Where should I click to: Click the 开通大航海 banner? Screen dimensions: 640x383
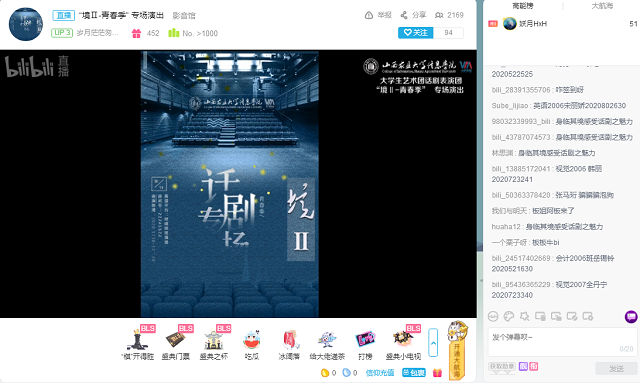click(457, 350)
